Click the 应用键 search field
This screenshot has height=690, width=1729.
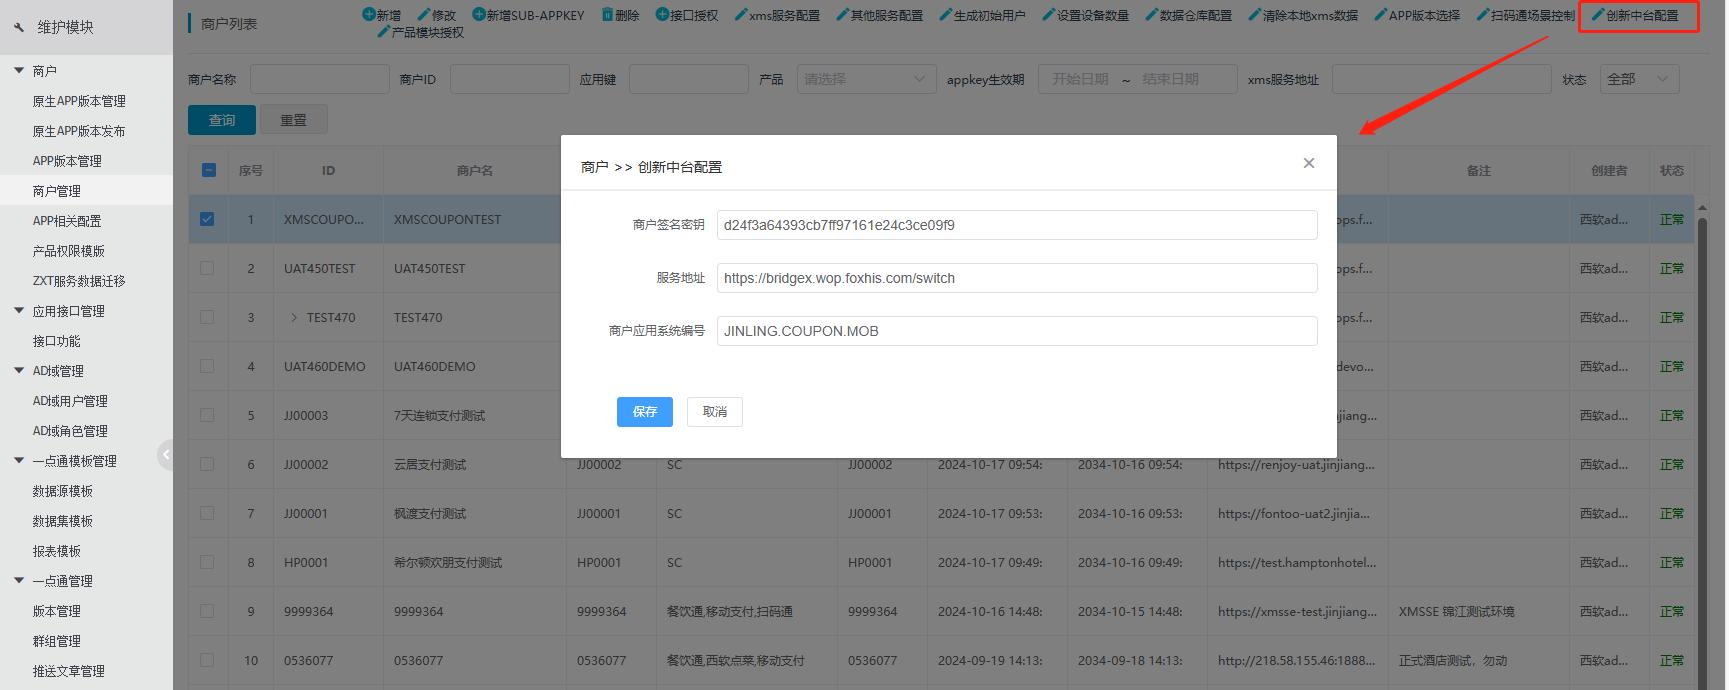pos(689,79)
